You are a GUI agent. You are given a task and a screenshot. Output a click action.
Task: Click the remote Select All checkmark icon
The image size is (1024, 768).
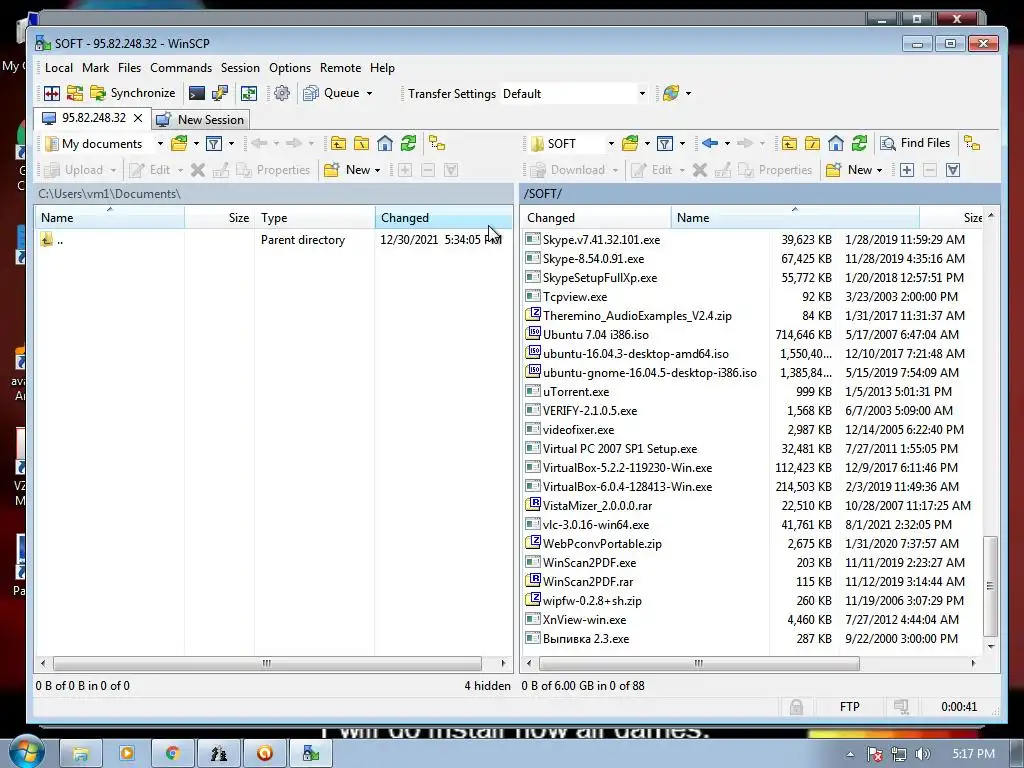coord(953,170)
